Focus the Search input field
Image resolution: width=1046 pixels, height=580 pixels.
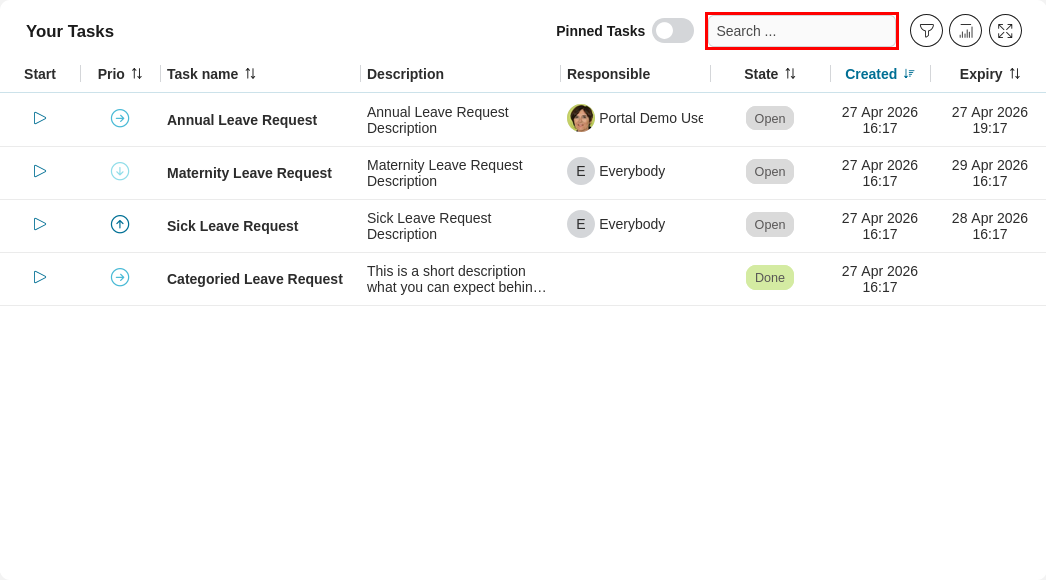(802, 31)
